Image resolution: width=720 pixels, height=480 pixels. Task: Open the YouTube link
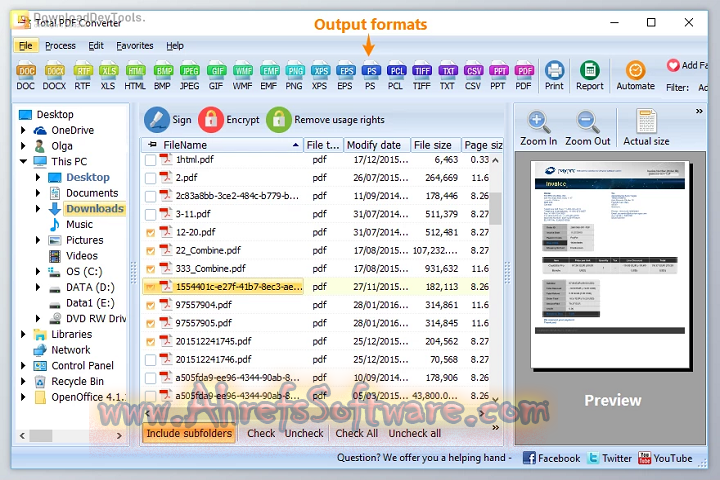(665, 458)
